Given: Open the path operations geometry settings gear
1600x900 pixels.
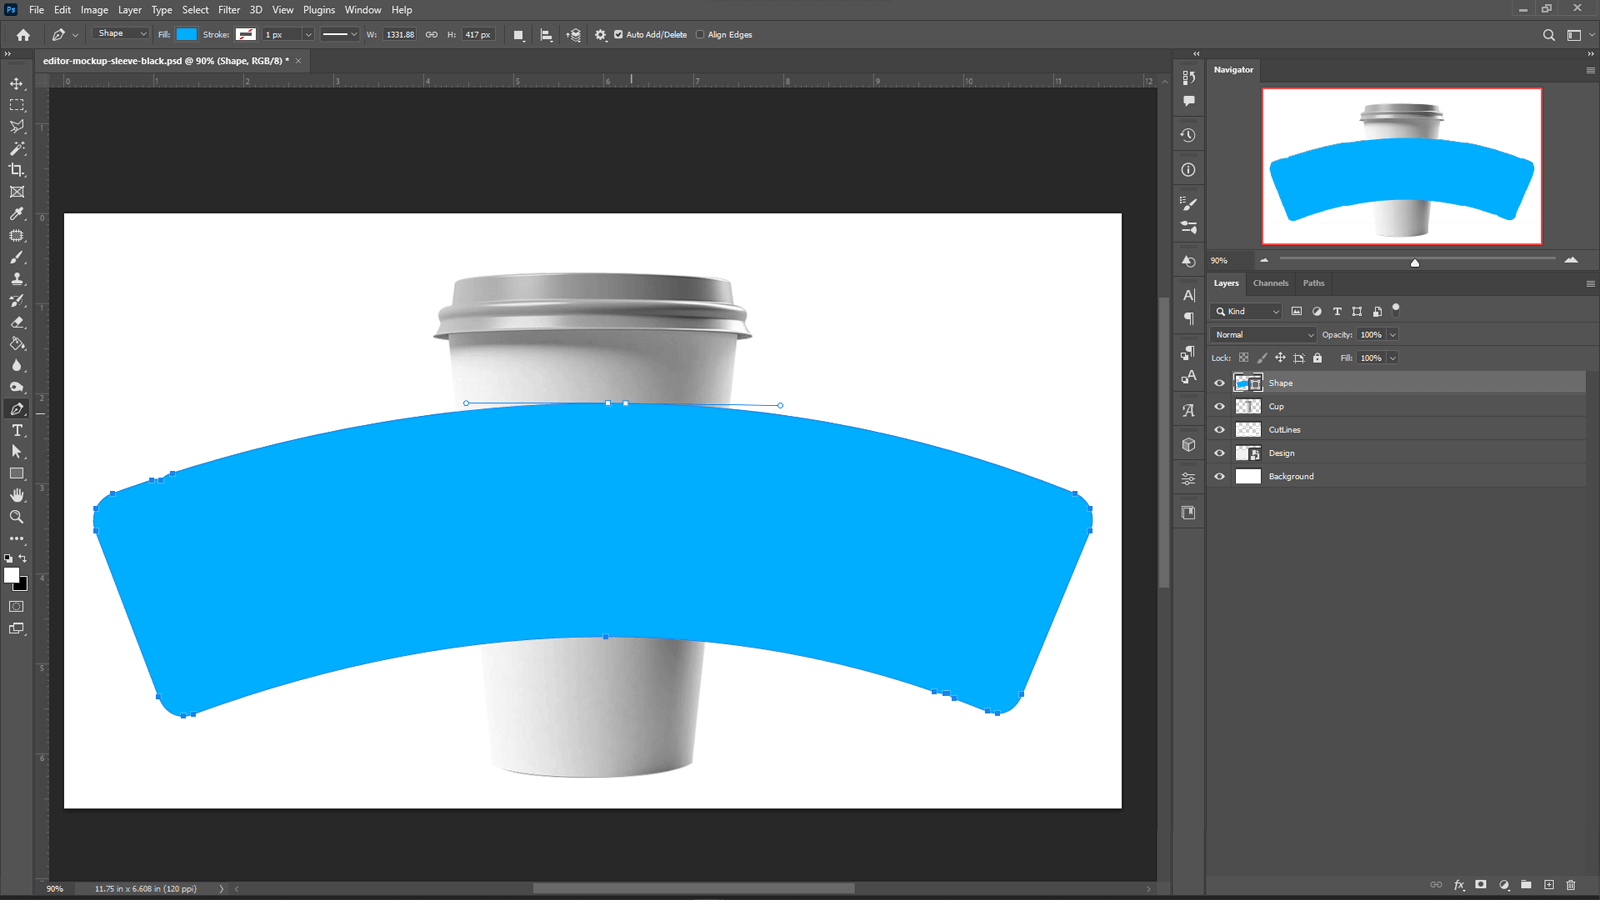Looking at the screenshot, I should coord(600,34).
